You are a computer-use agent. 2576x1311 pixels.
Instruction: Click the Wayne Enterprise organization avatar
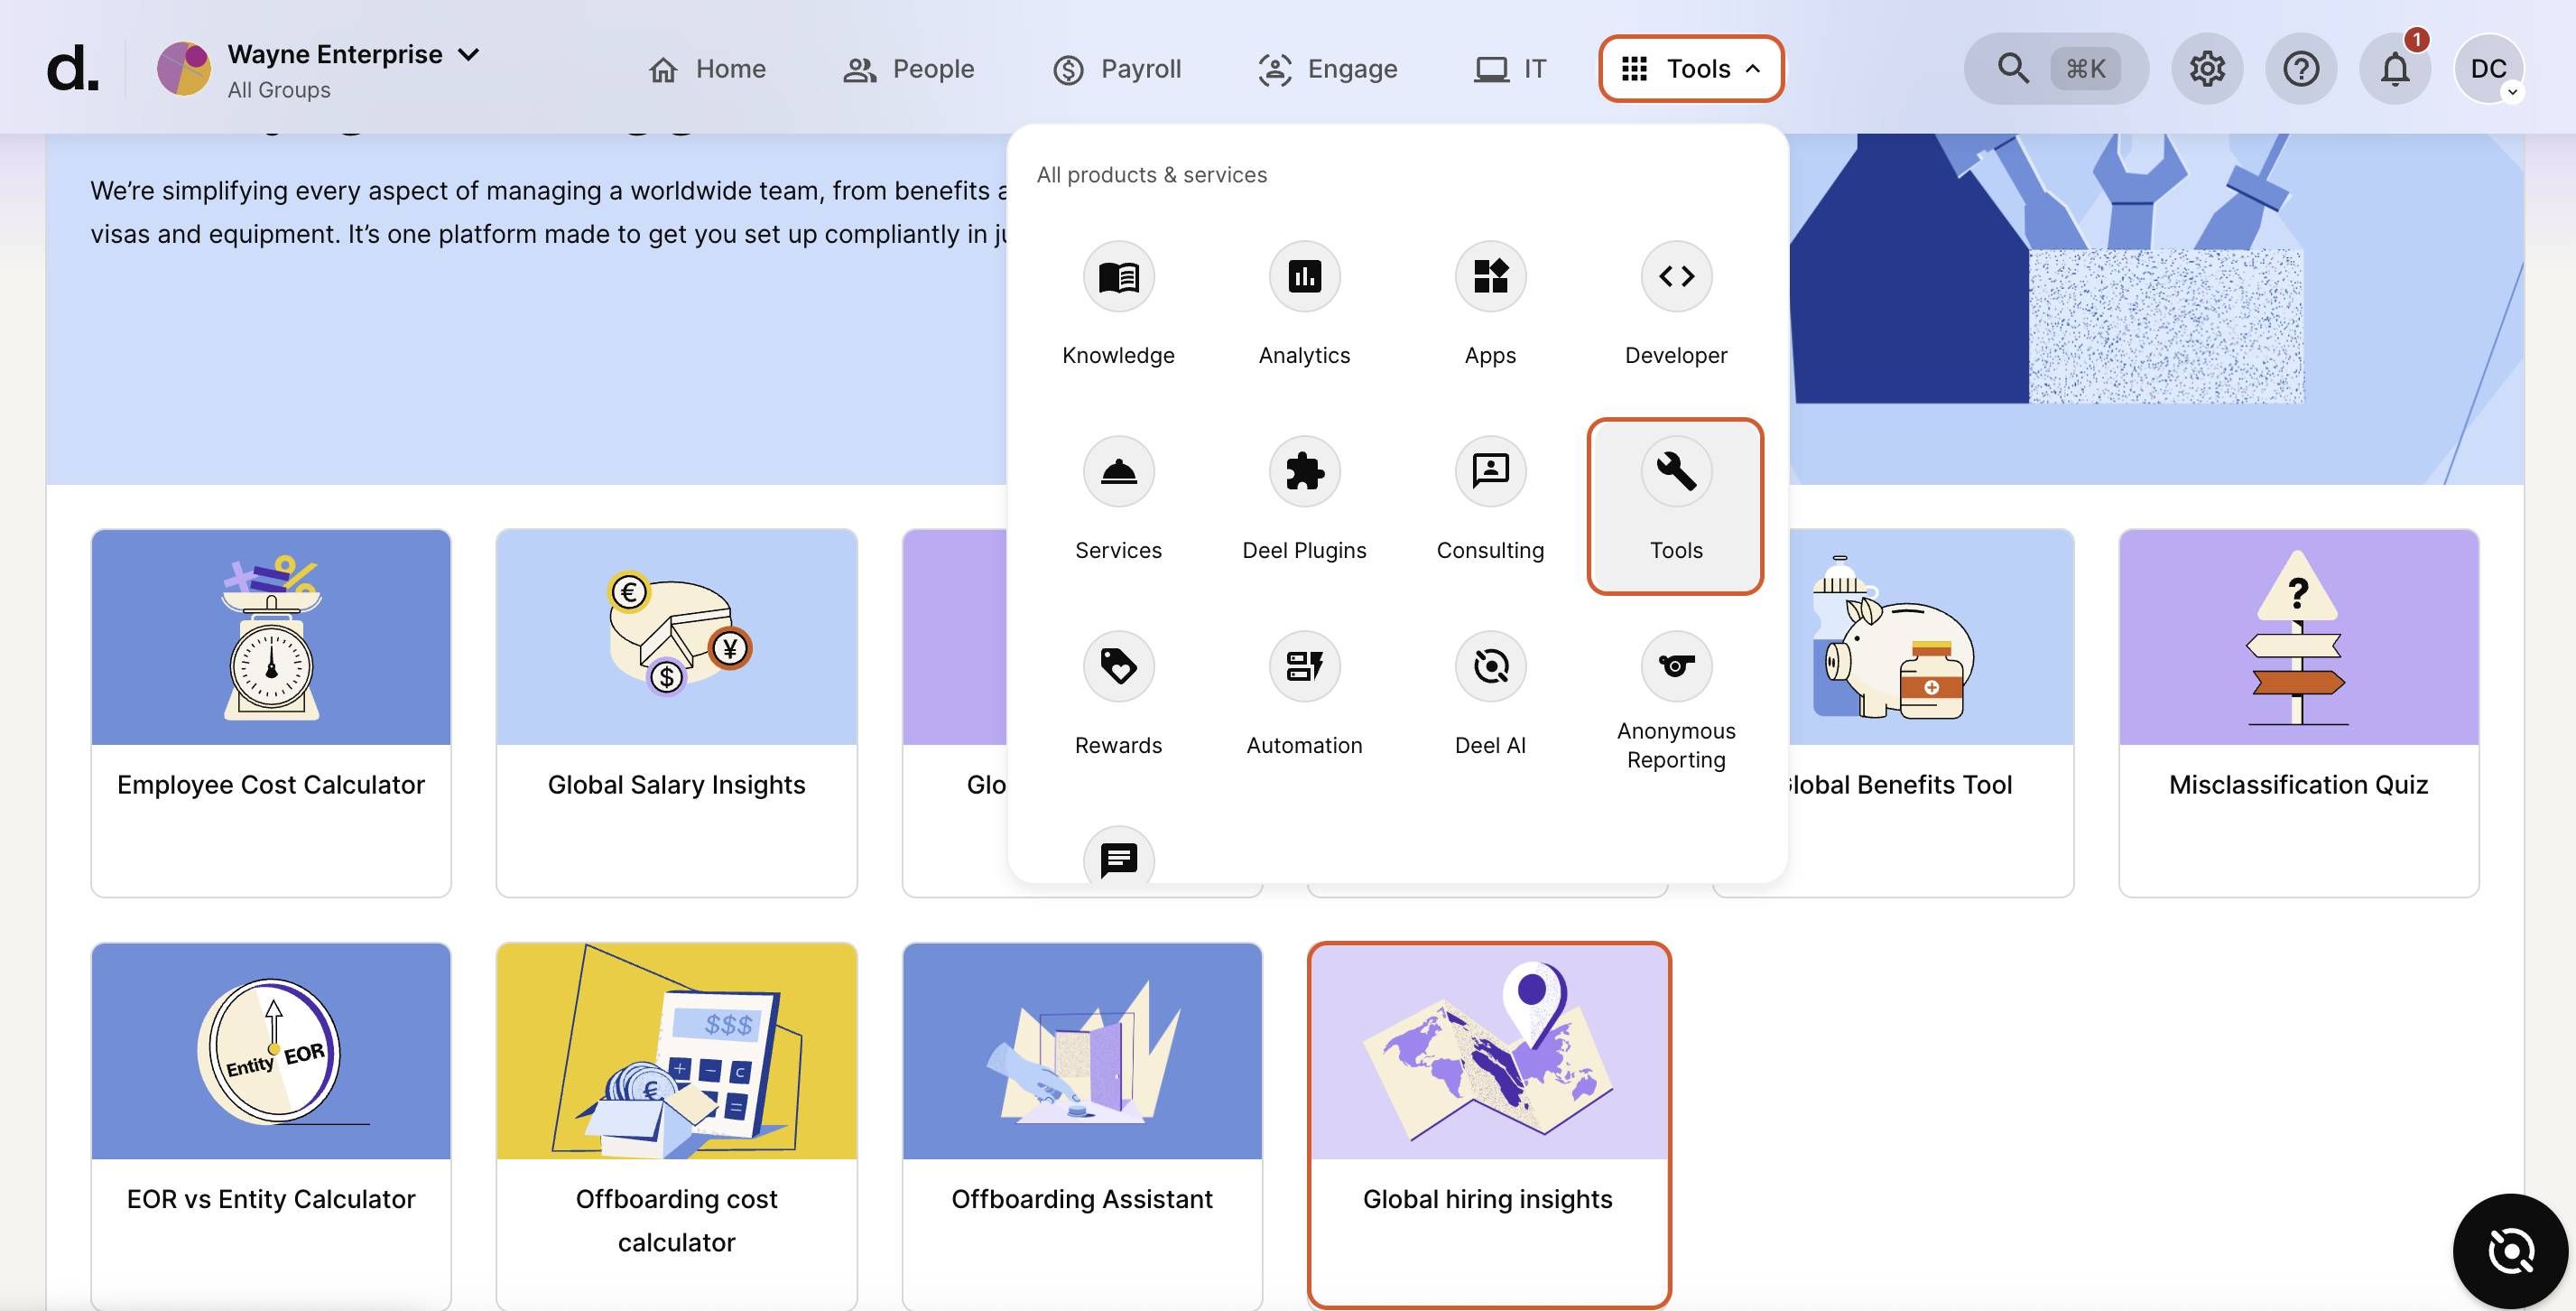184,69
